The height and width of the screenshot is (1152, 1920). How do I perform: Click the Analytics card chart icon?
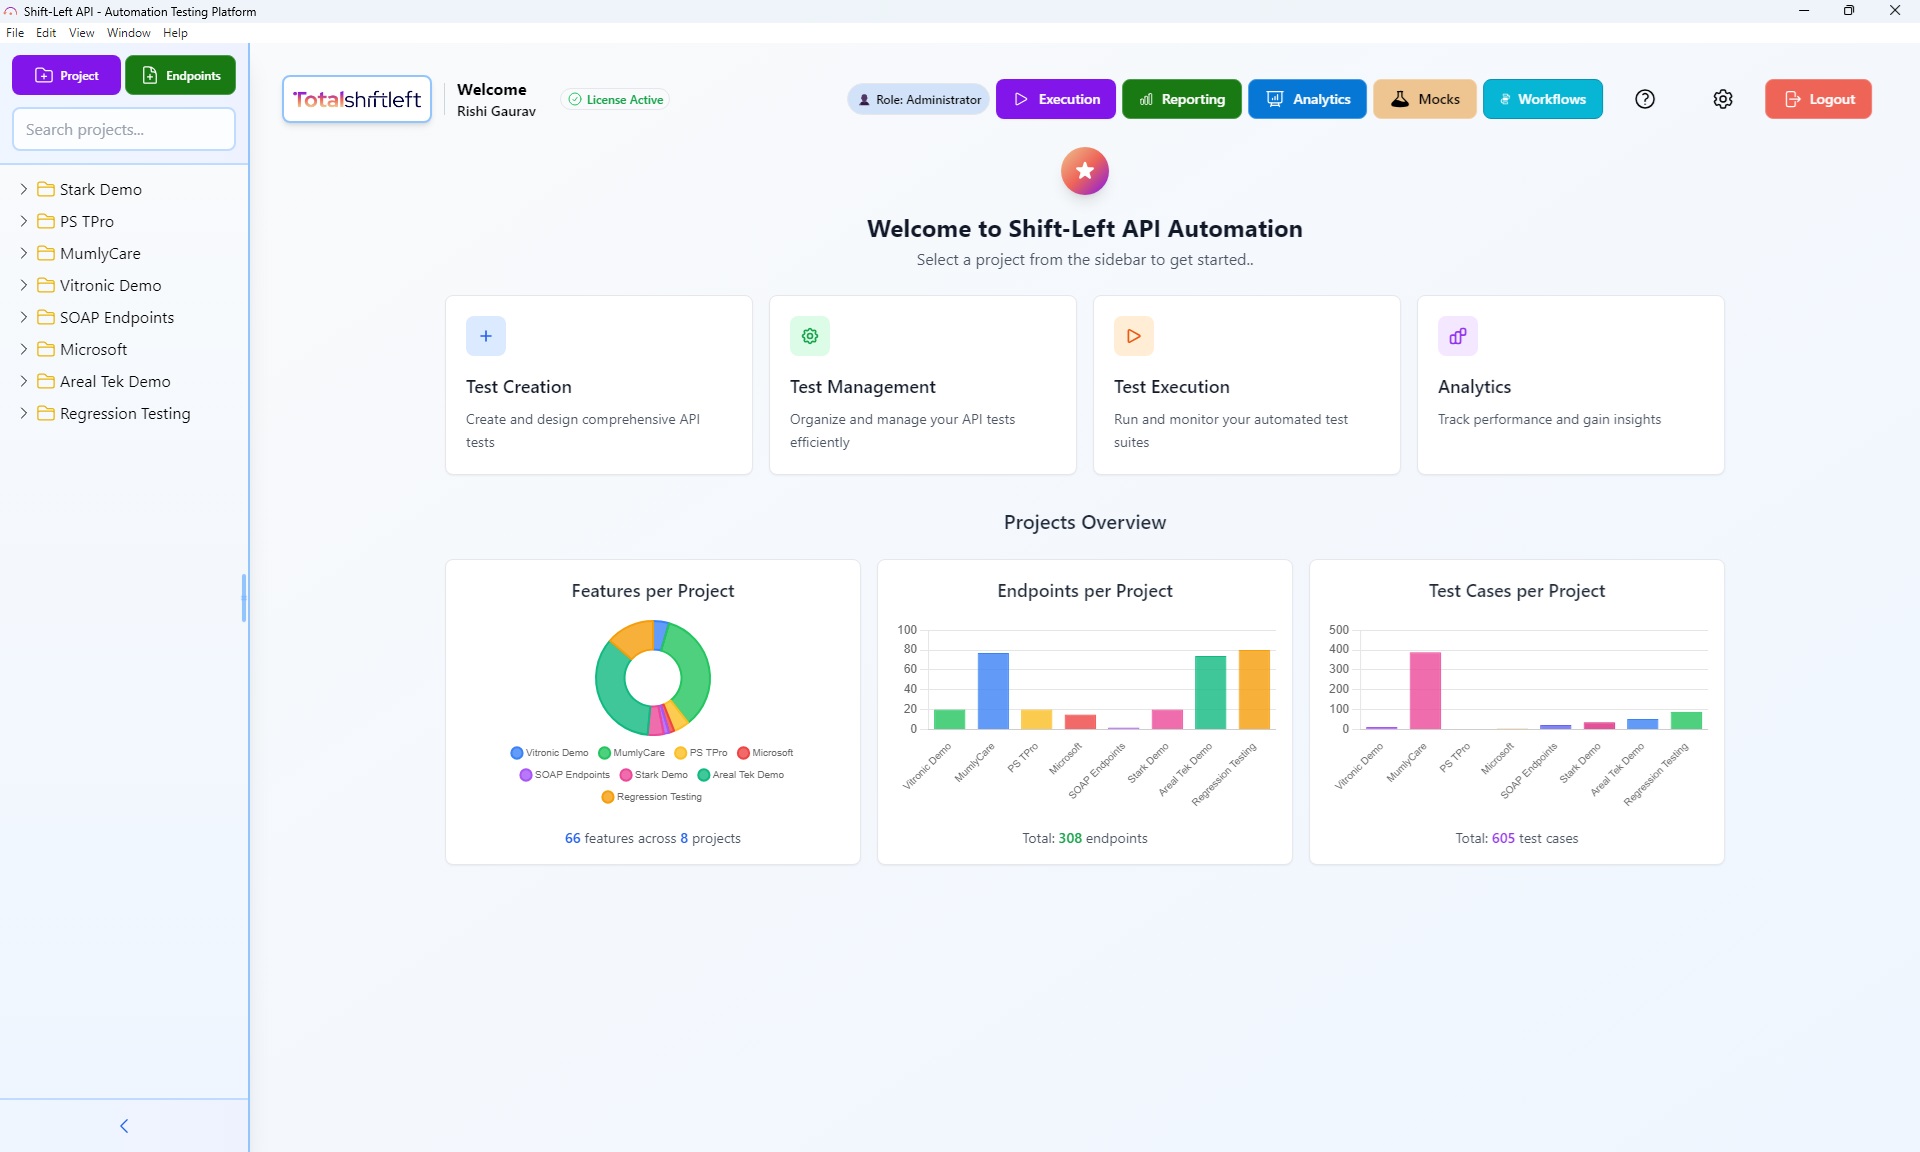tap(1457, 336)
